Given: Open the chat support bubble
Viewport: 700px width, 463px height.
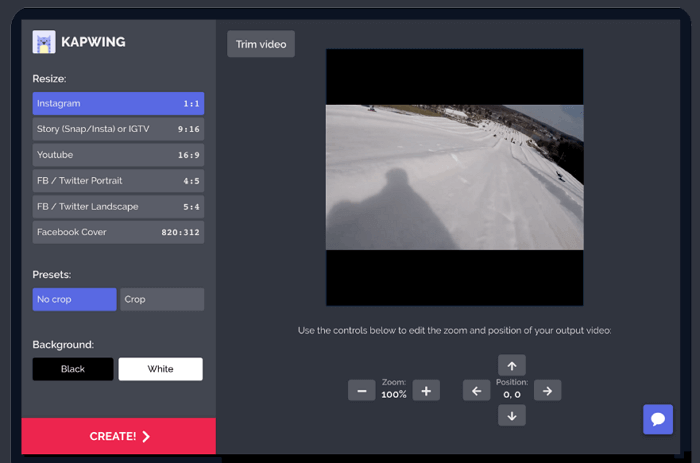Looking at the screenshot, I should pyautogui.click(x=657, y=419).
